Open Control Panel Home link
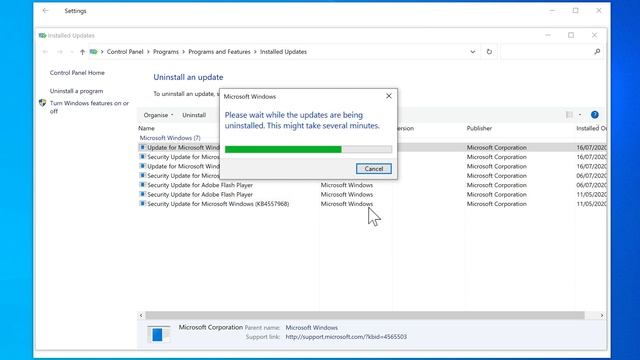This screenshot has width=640, height=360. pyautogui.click(x=77, y=73)
